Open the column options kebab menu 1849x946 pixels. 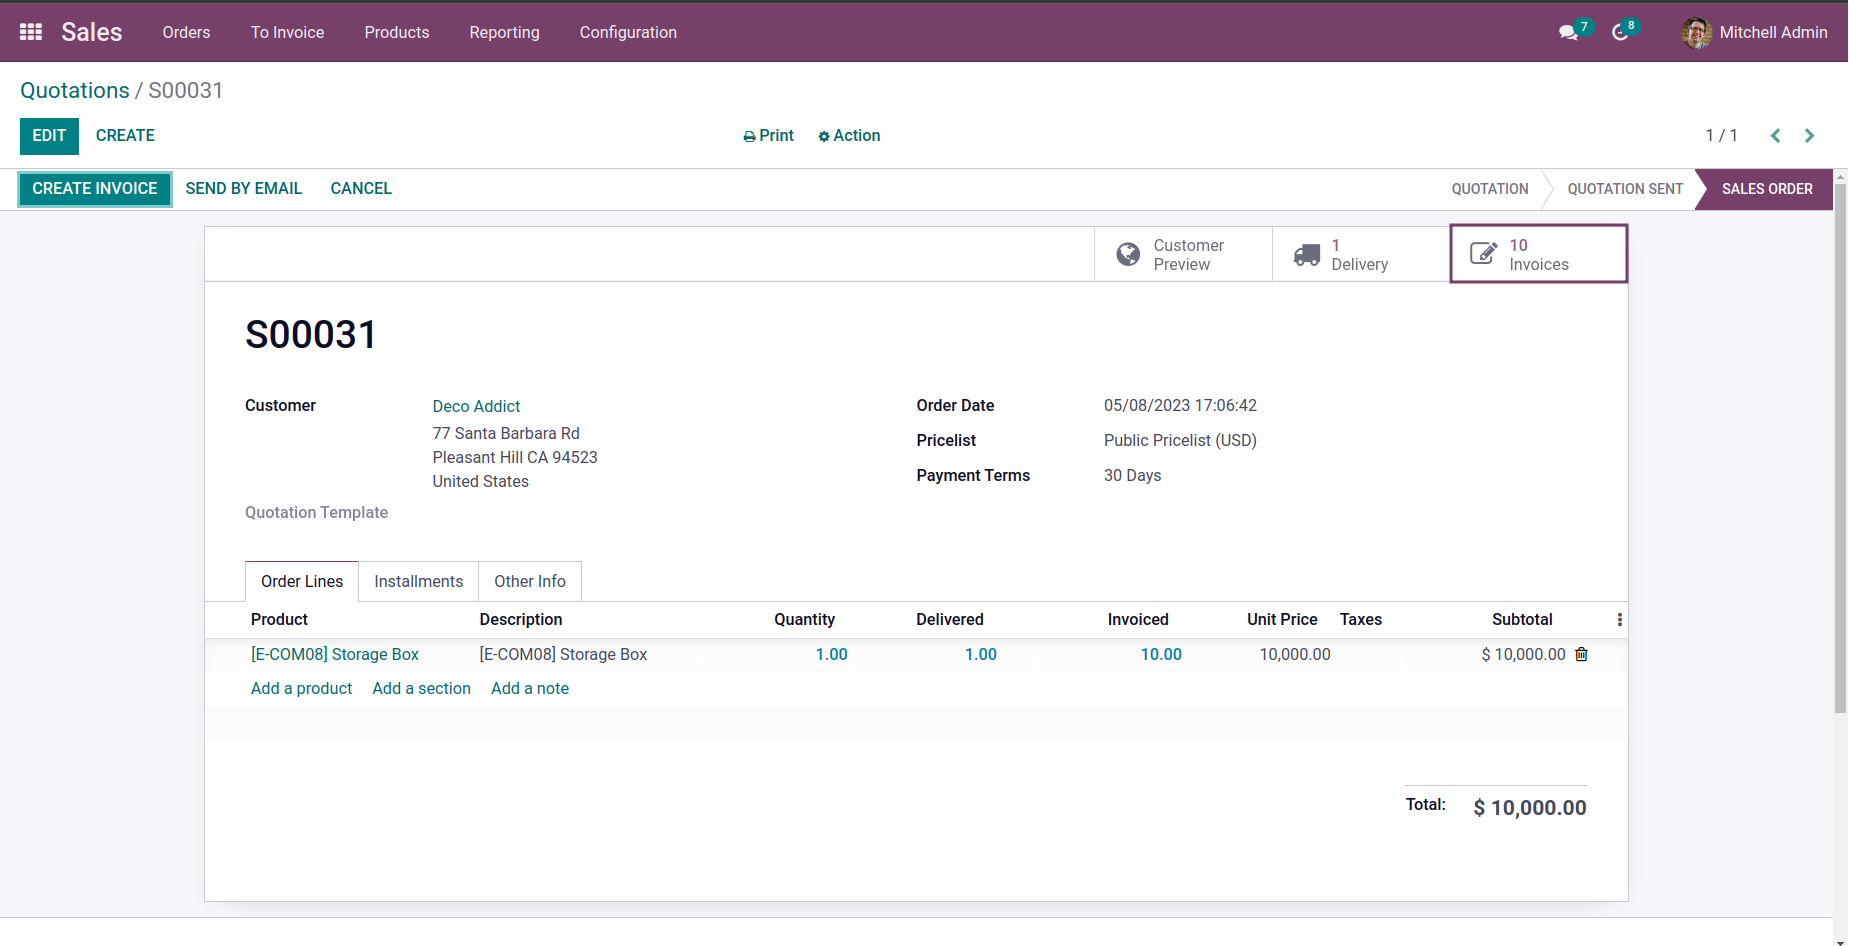point(1619,620)
